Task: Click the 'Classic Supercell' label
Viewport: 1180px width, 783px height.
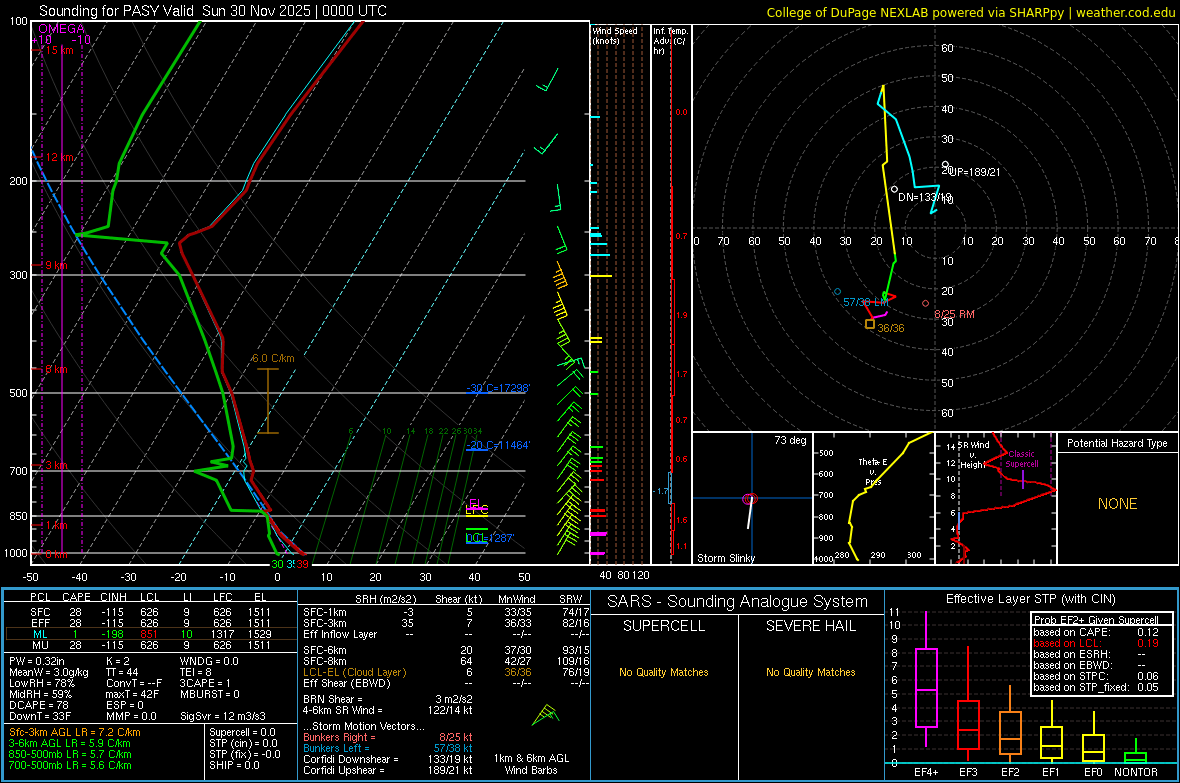Action: 1022,459
